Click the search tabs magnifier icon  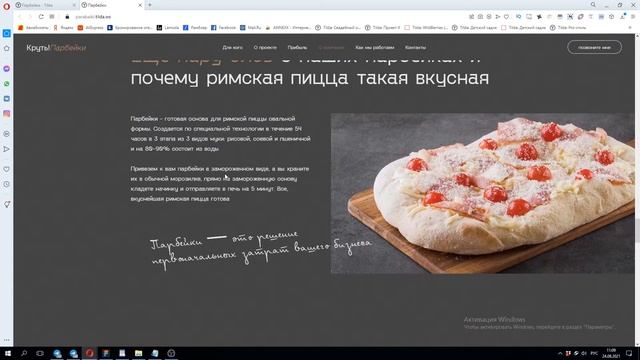pos(593,5)
